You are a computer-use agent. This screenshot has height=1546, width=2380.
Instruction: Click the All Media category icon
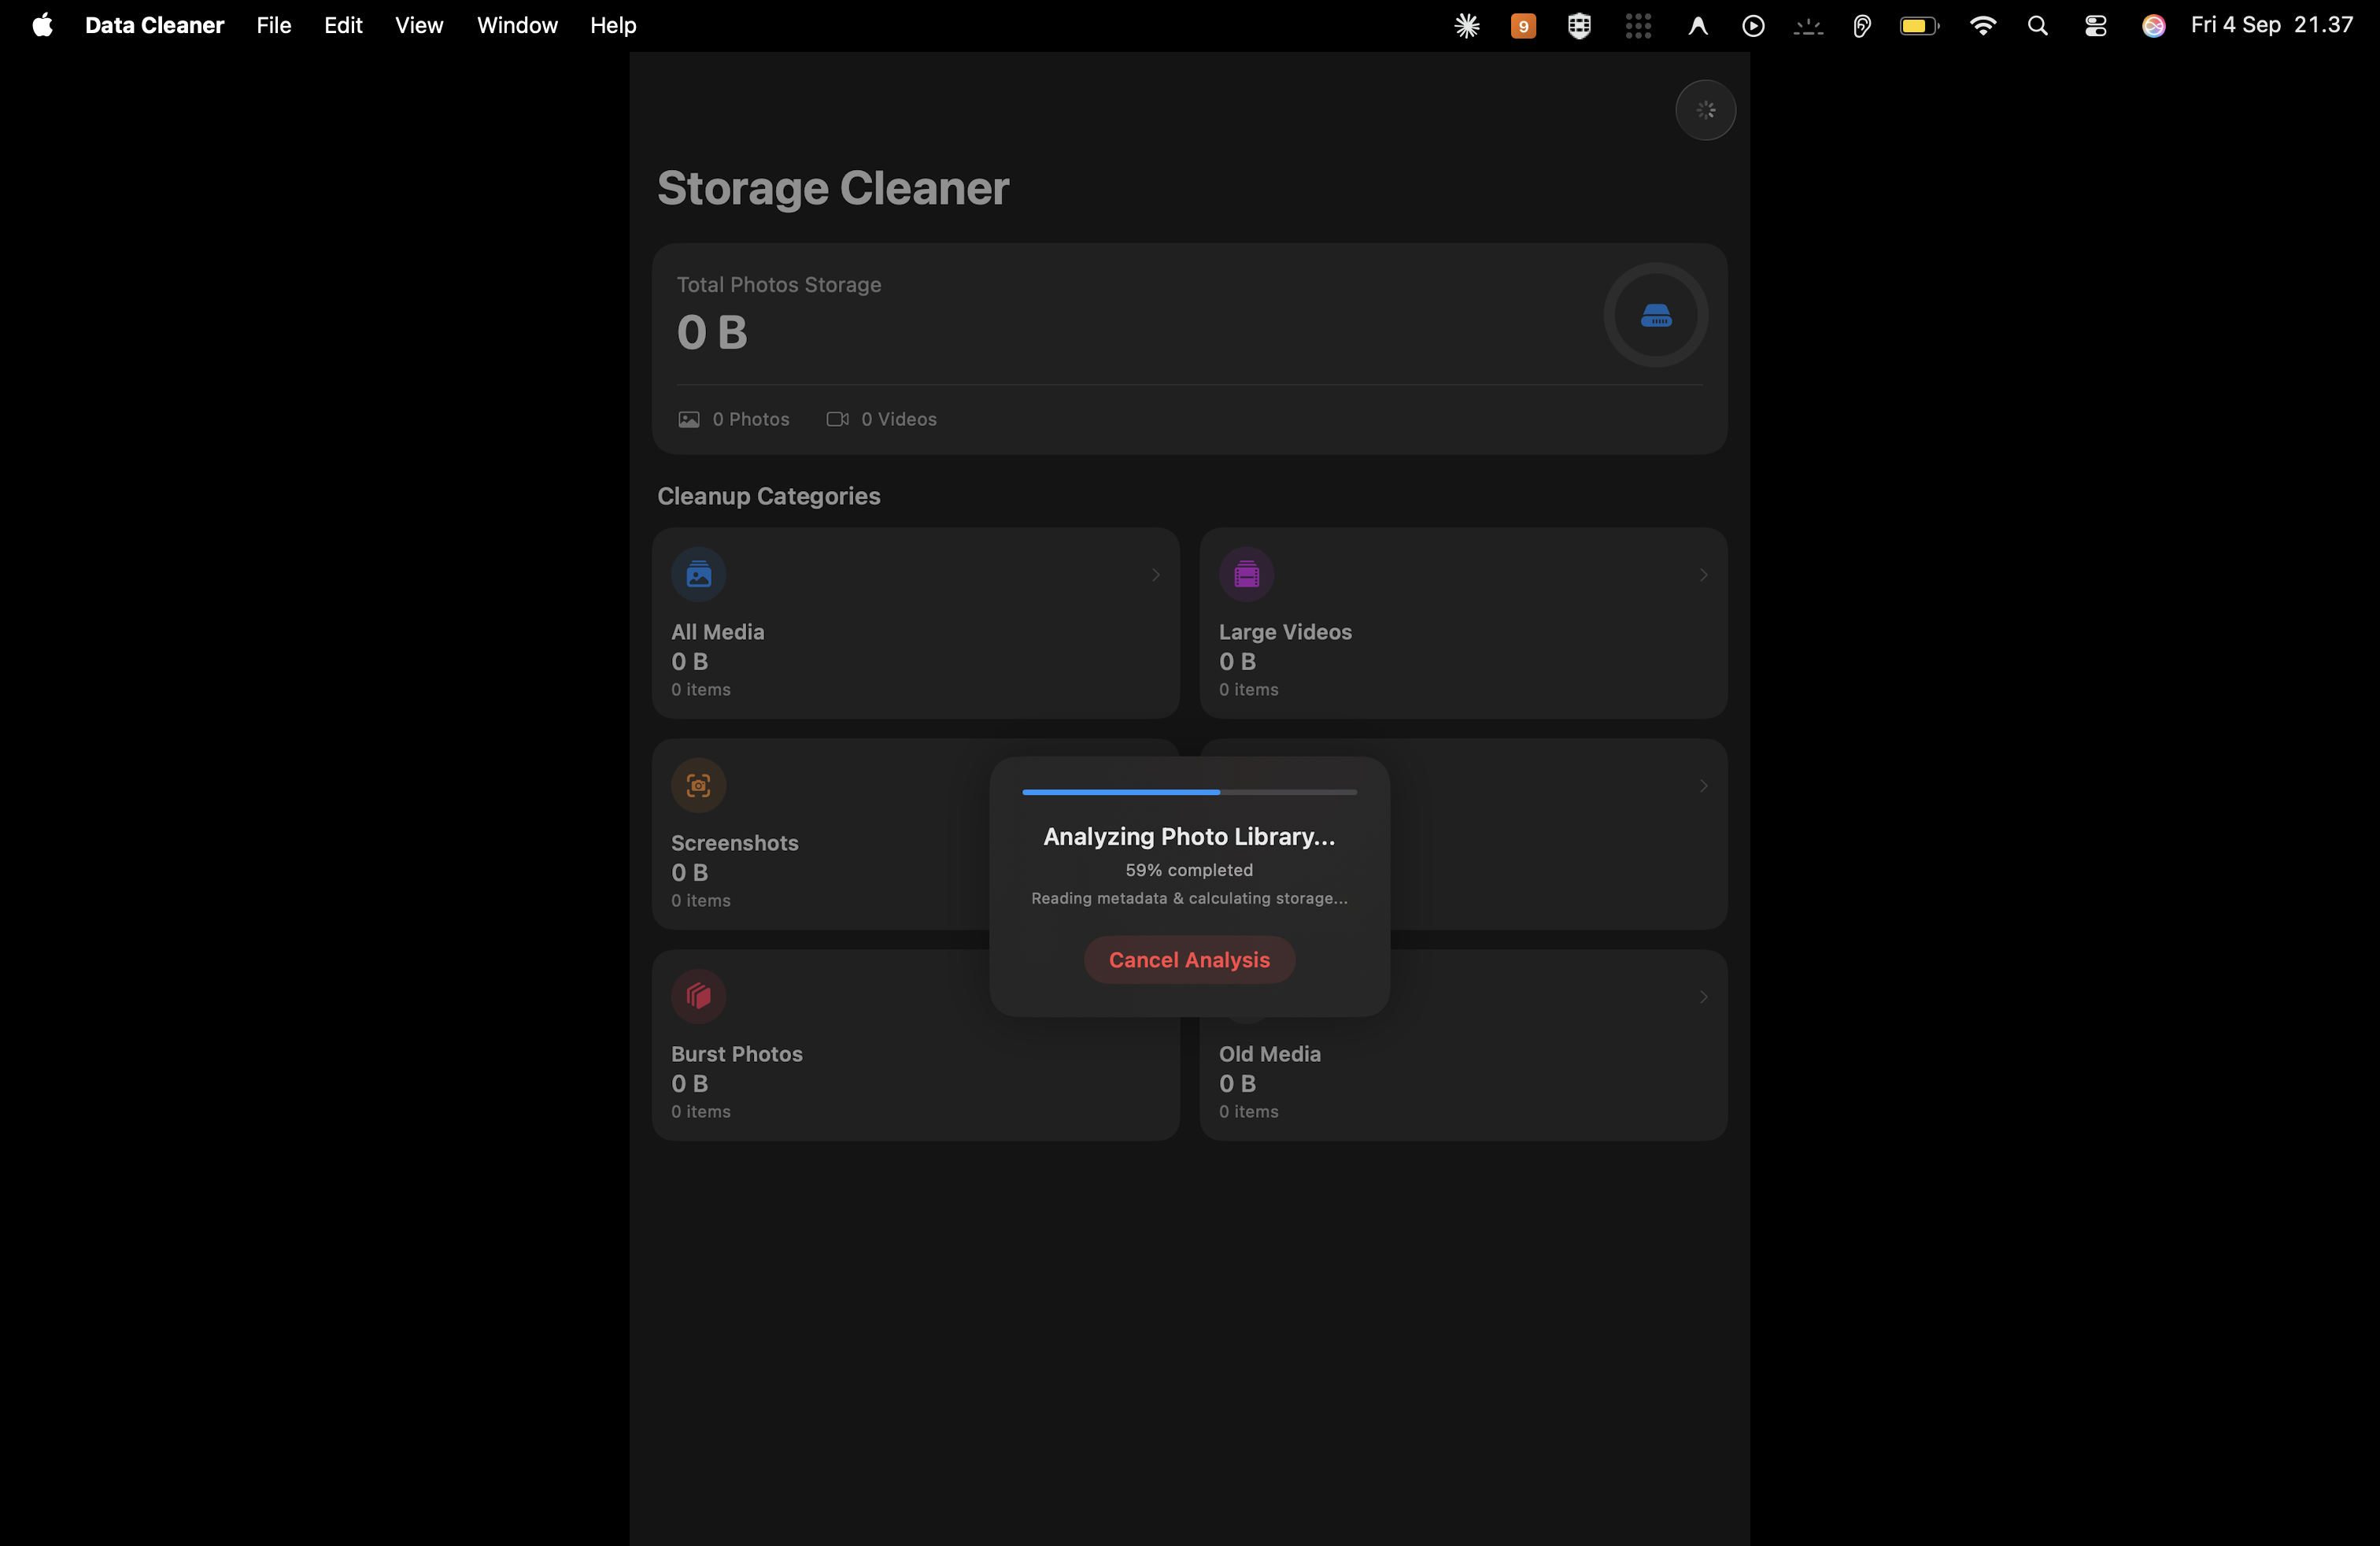(x=698, y=574)
